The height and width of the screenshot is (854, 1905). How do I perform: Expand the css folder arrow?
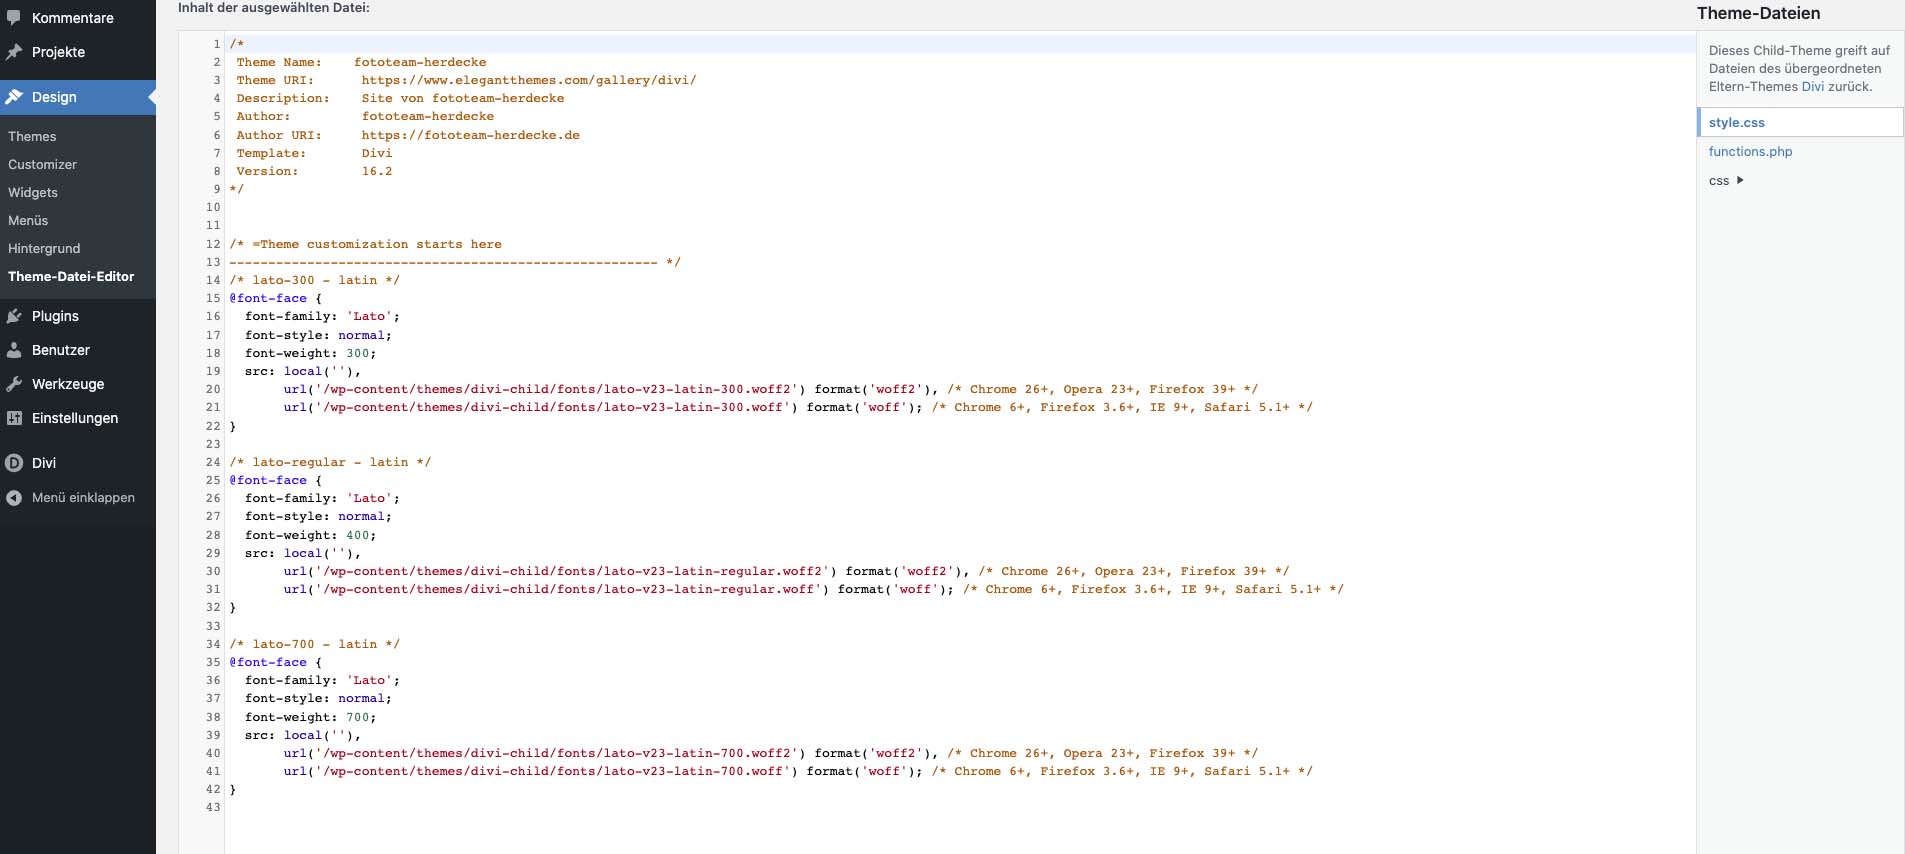tap(1740, 180)
